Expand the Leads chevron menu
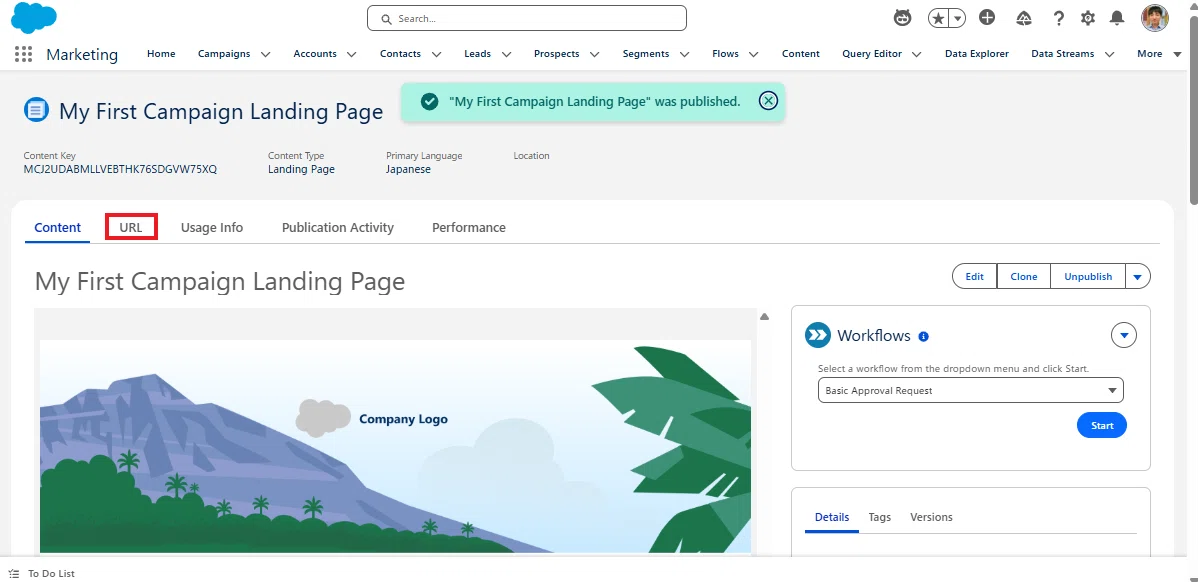This screenshot has height=582, width=1198. tap(506, 54)
